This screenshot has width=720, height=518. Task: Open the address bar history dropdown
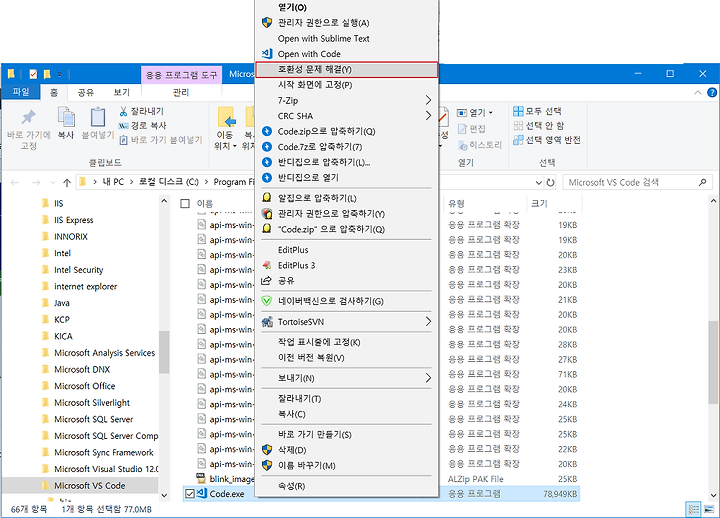pyautogui.click(x=539, y=182)
